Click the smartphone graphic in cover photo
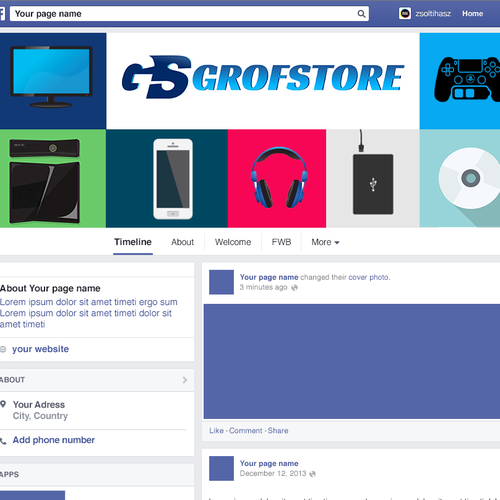Screen dimensions: 500x500 tap(173, 179)
